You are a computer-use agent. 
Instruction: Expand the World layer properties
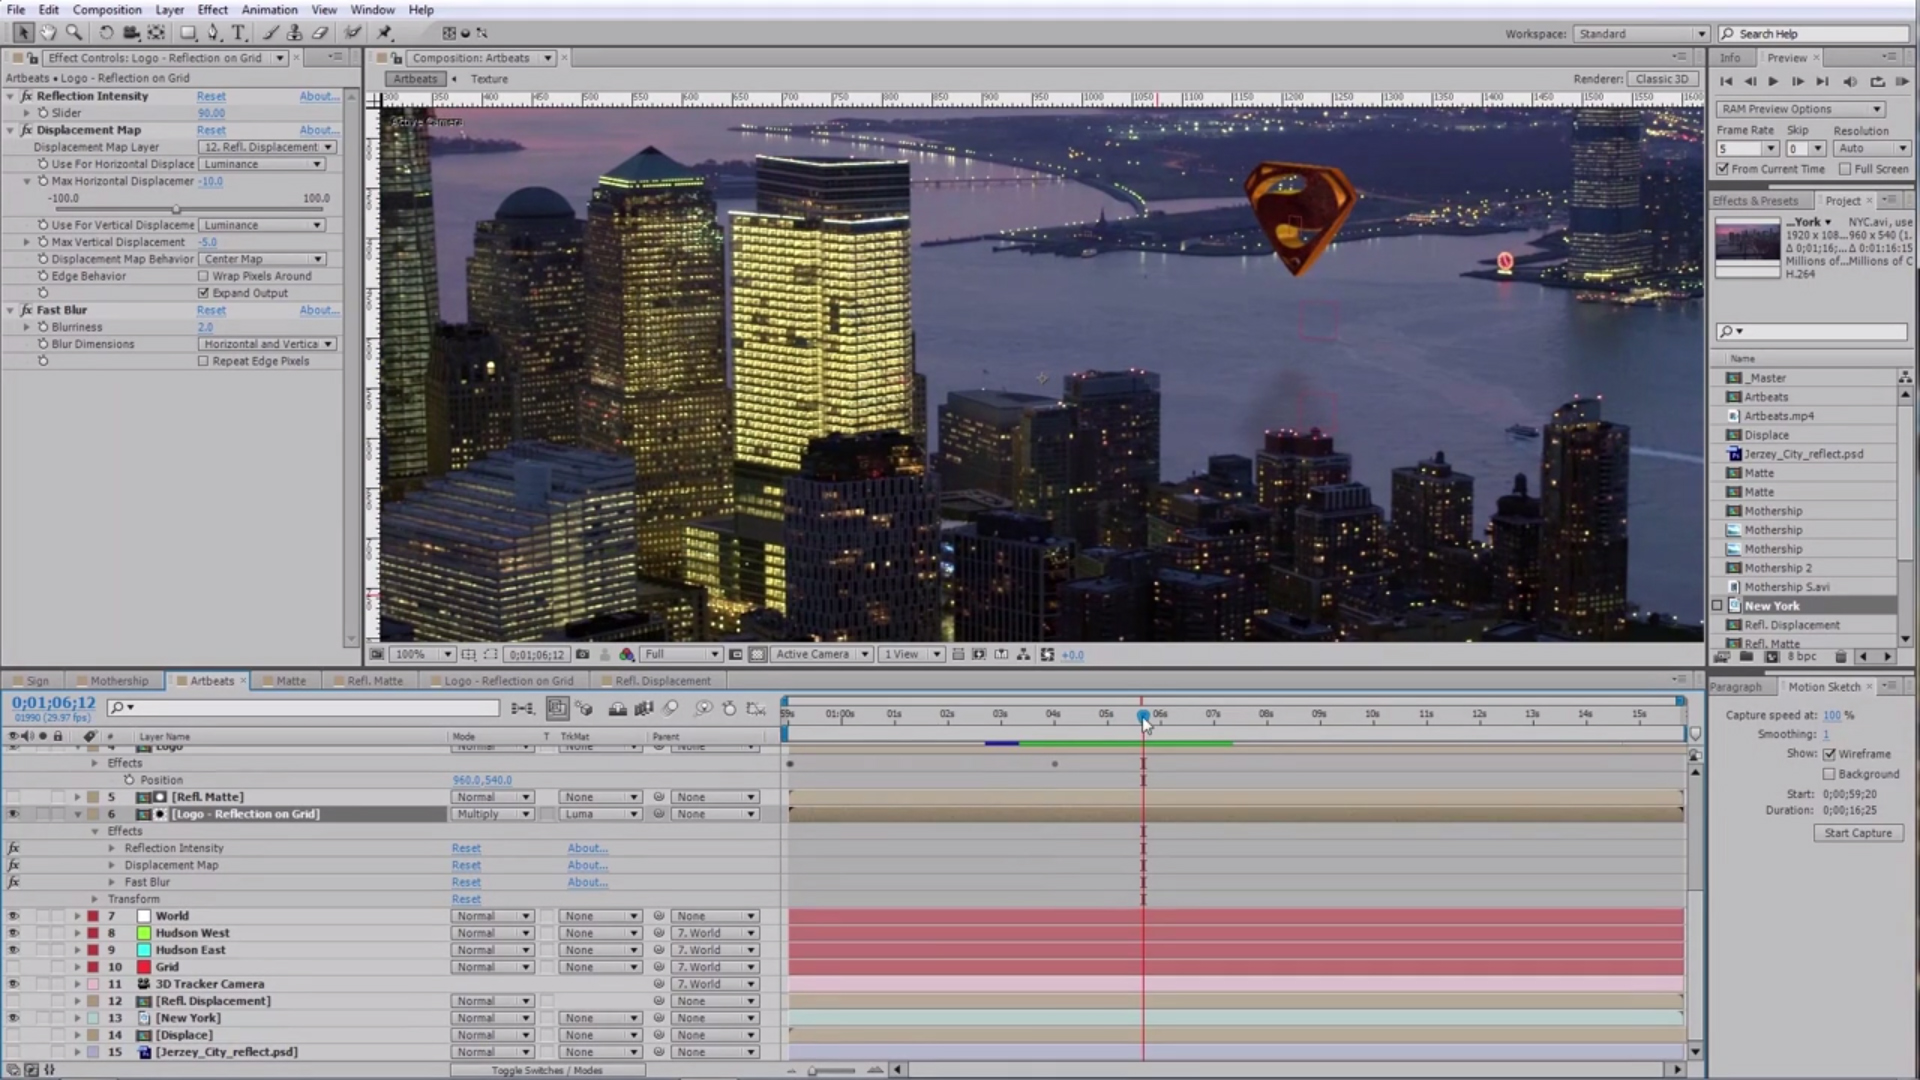coord(77,916)
